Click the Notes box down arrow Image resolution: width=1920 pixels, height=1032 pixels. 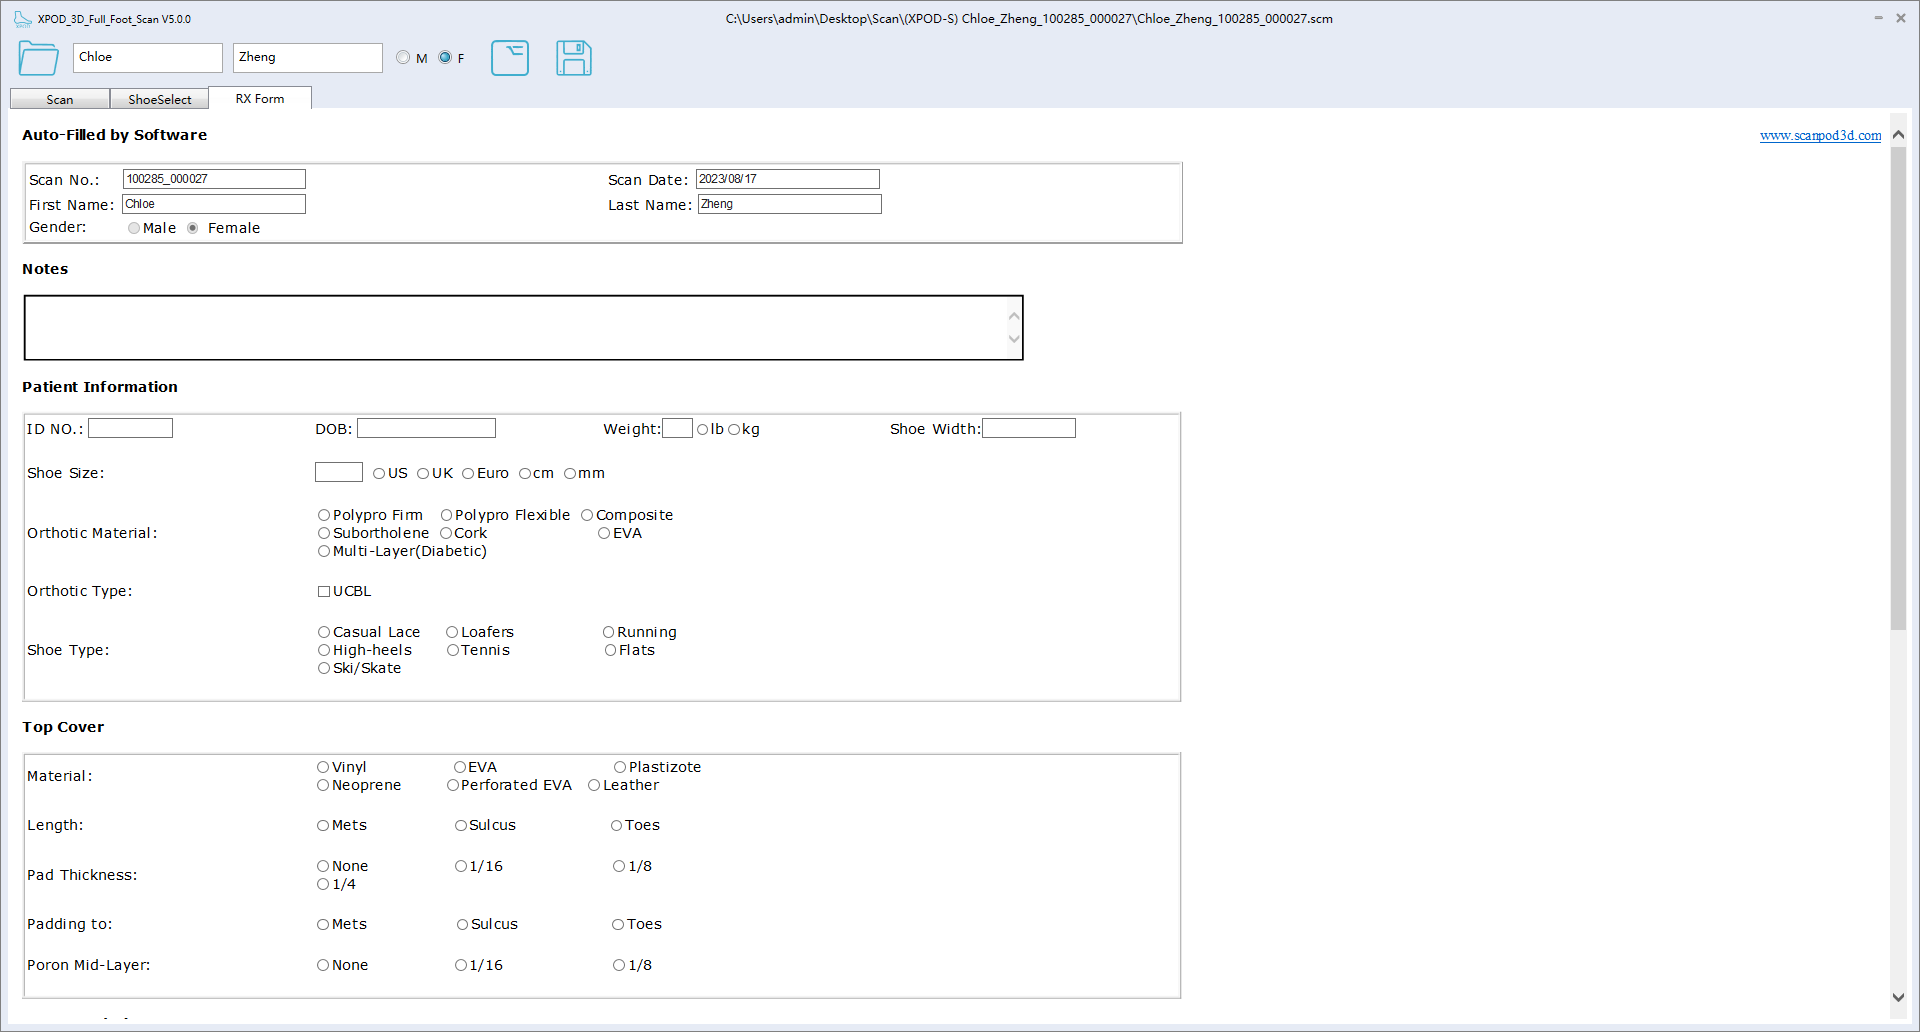click(1014, 339)
